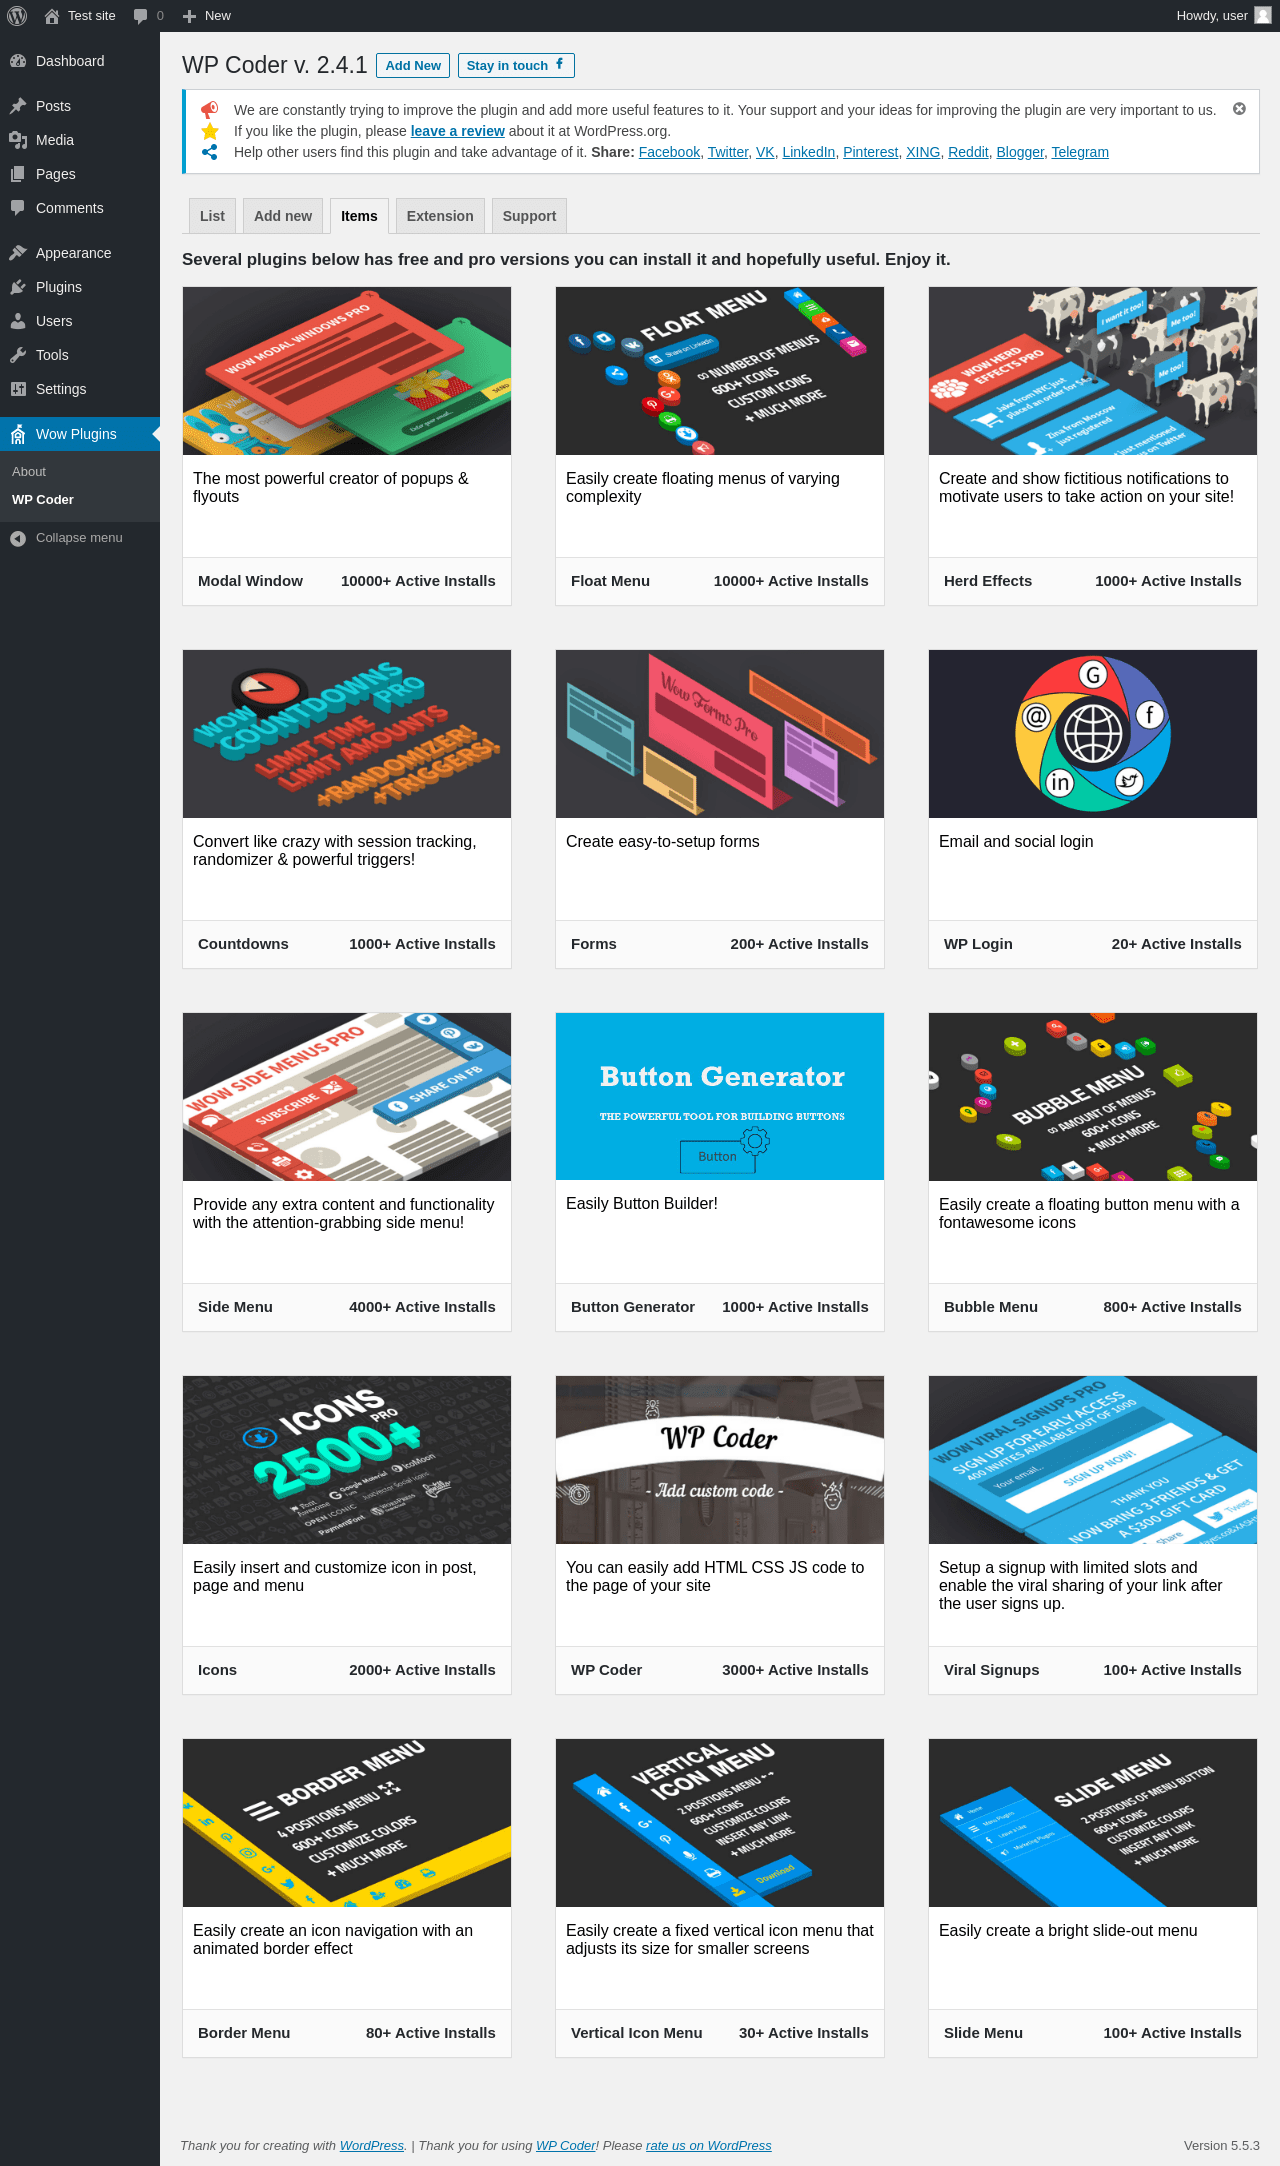Click the Settings icon in sidebar
Screen dimensions: 1280x2166
click(18, 389)
